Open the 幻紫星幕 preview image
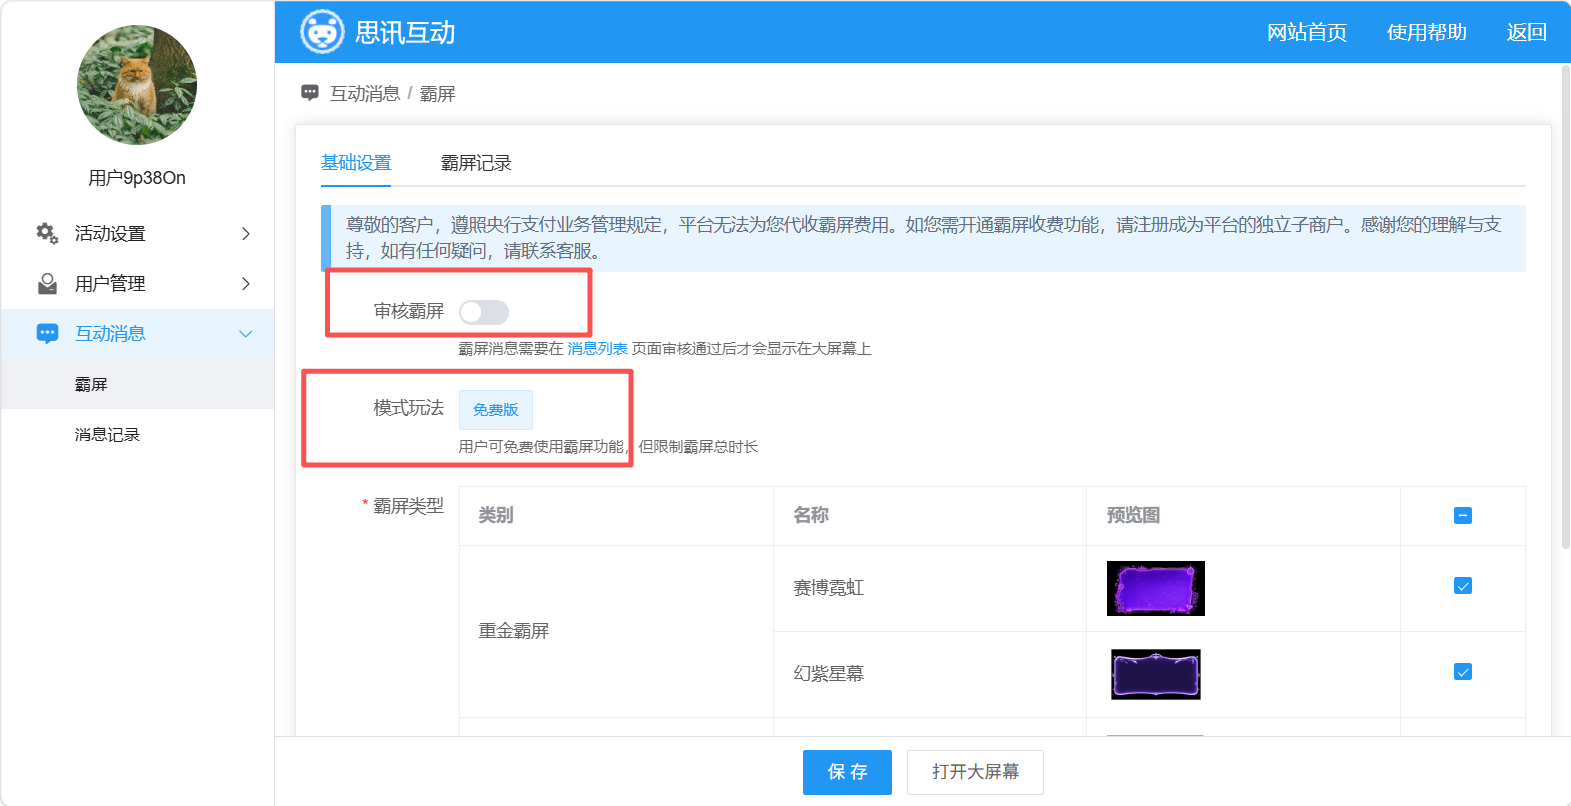This screenshot has width=1571, height=806. (1156, 674)
